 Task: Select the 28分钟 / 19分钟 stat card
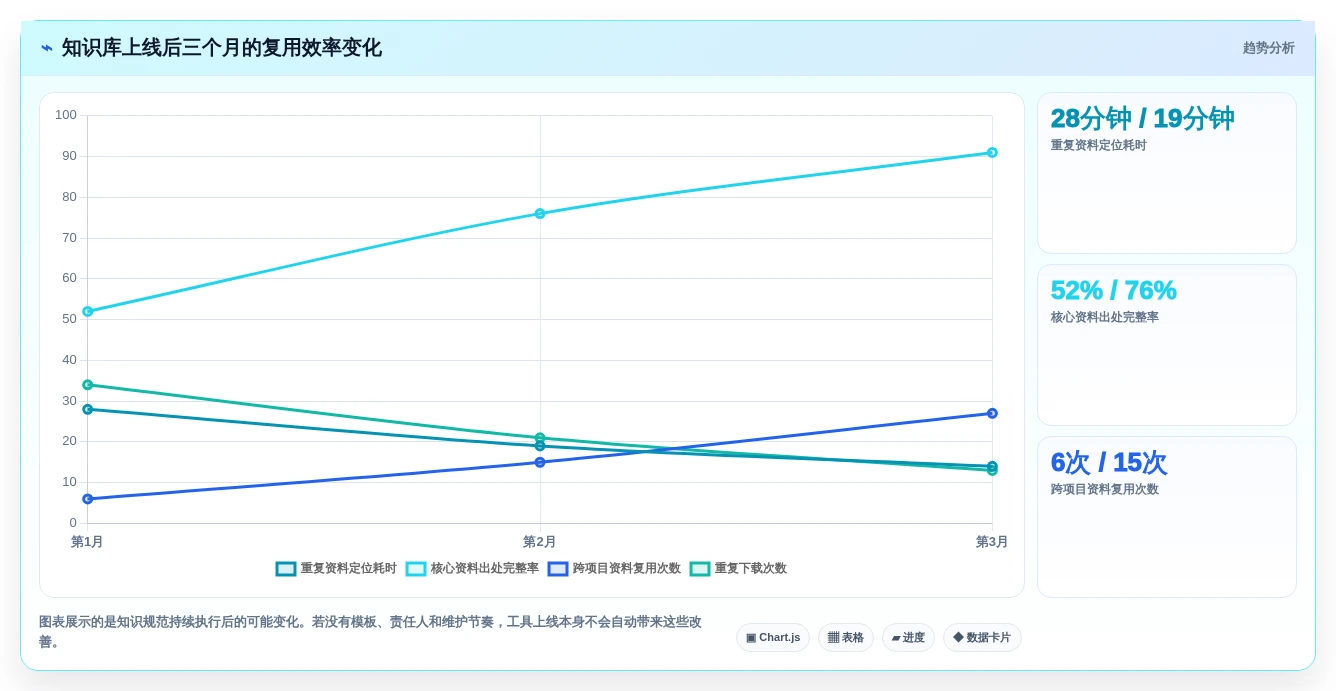coord(1167,173)
